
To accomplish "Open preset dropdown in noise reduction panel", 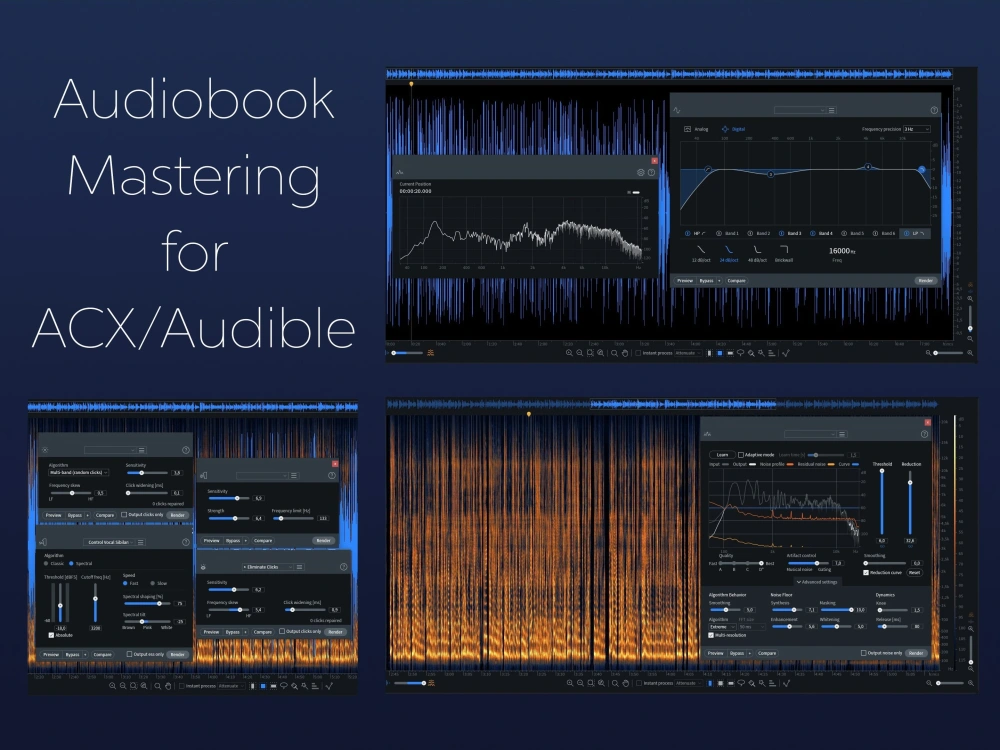I will coord(810,434).
